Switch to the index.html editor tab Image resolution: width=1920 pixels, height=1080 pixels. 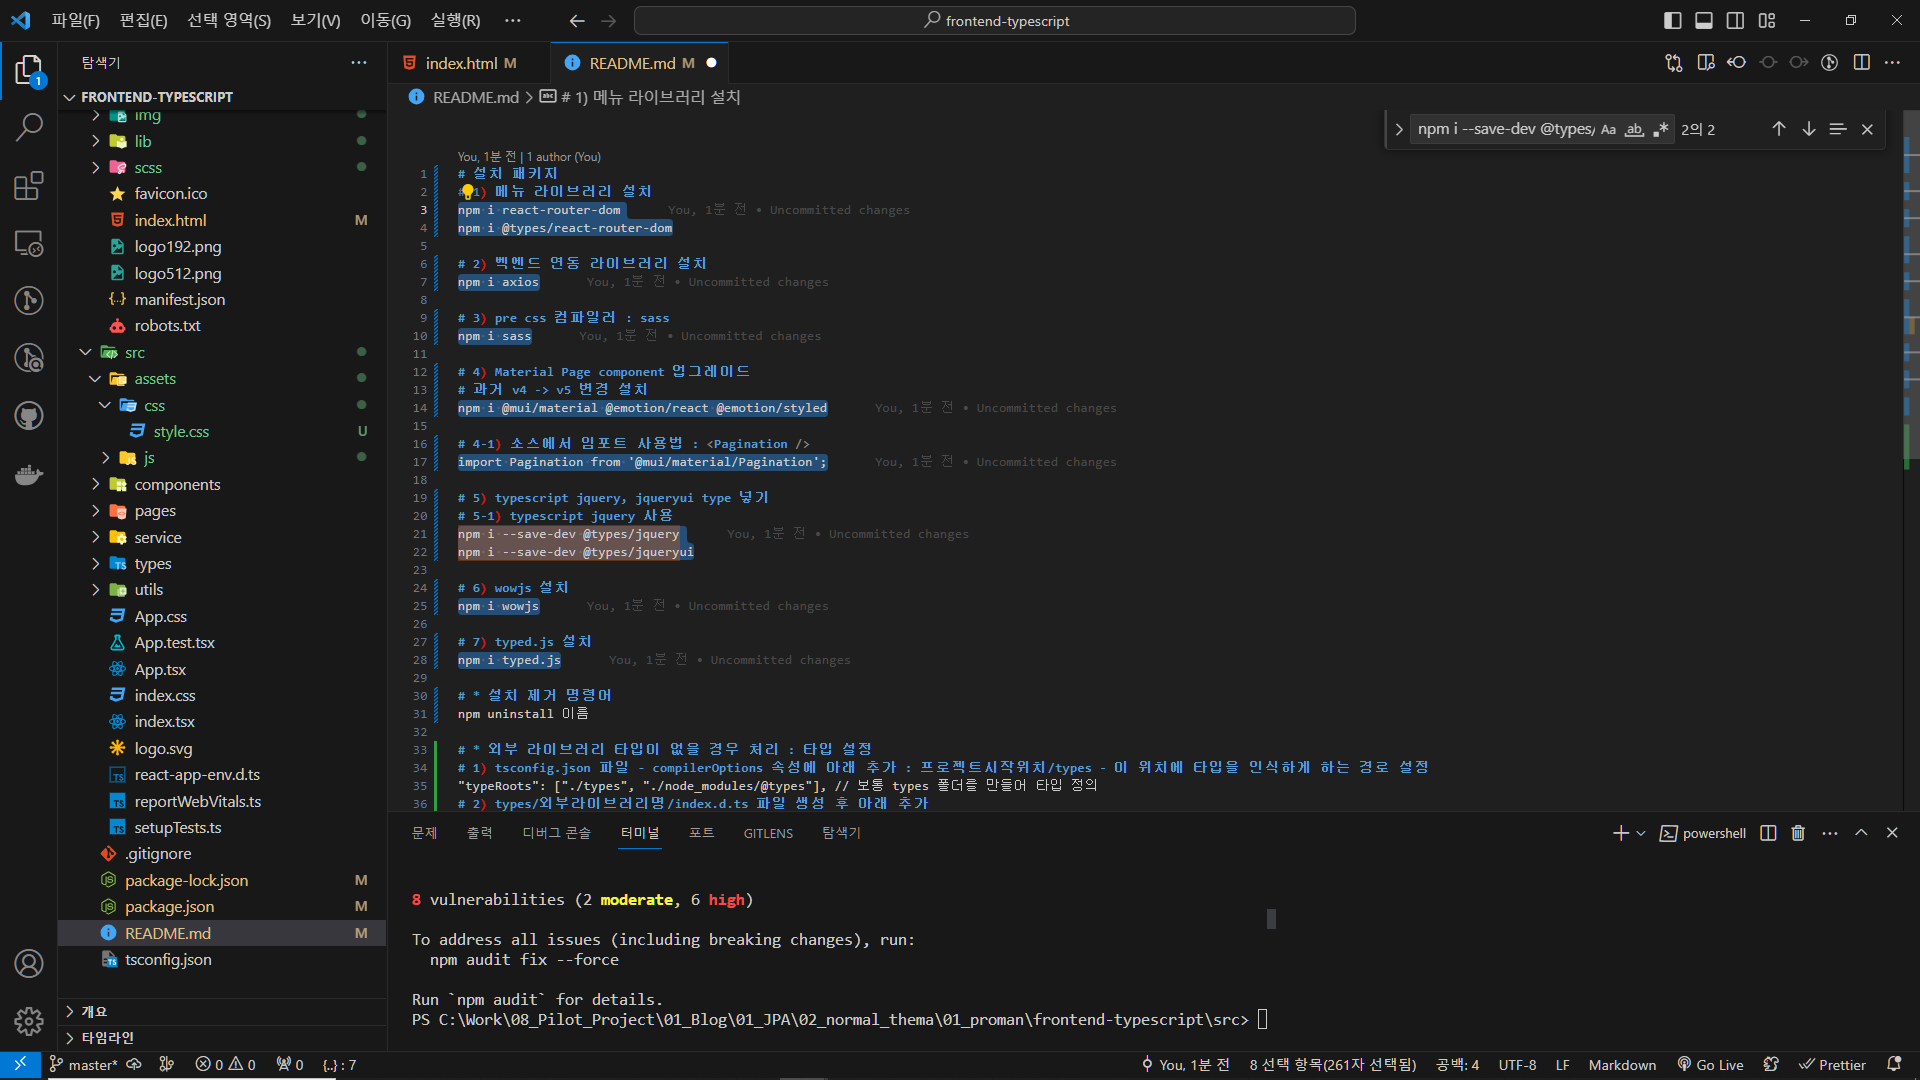461,63
